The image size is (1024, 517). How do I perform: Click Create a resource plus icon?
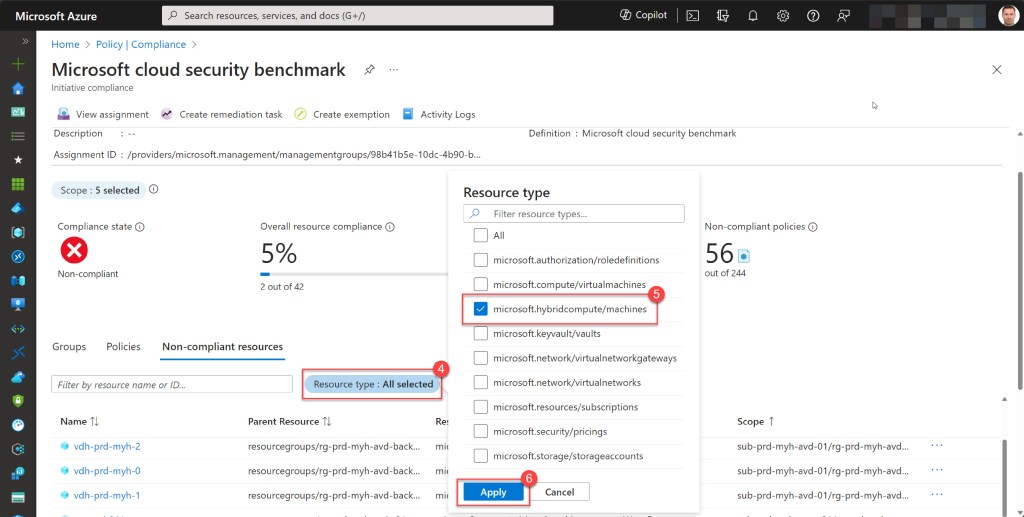(x=17, y=63)
